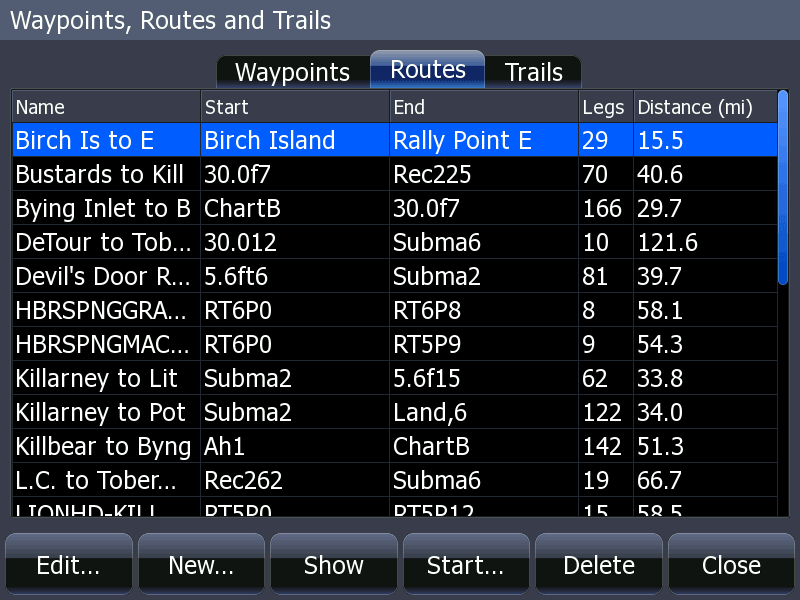Create a new route with New button
The image size is (800, 600).
tap(200, 564)
